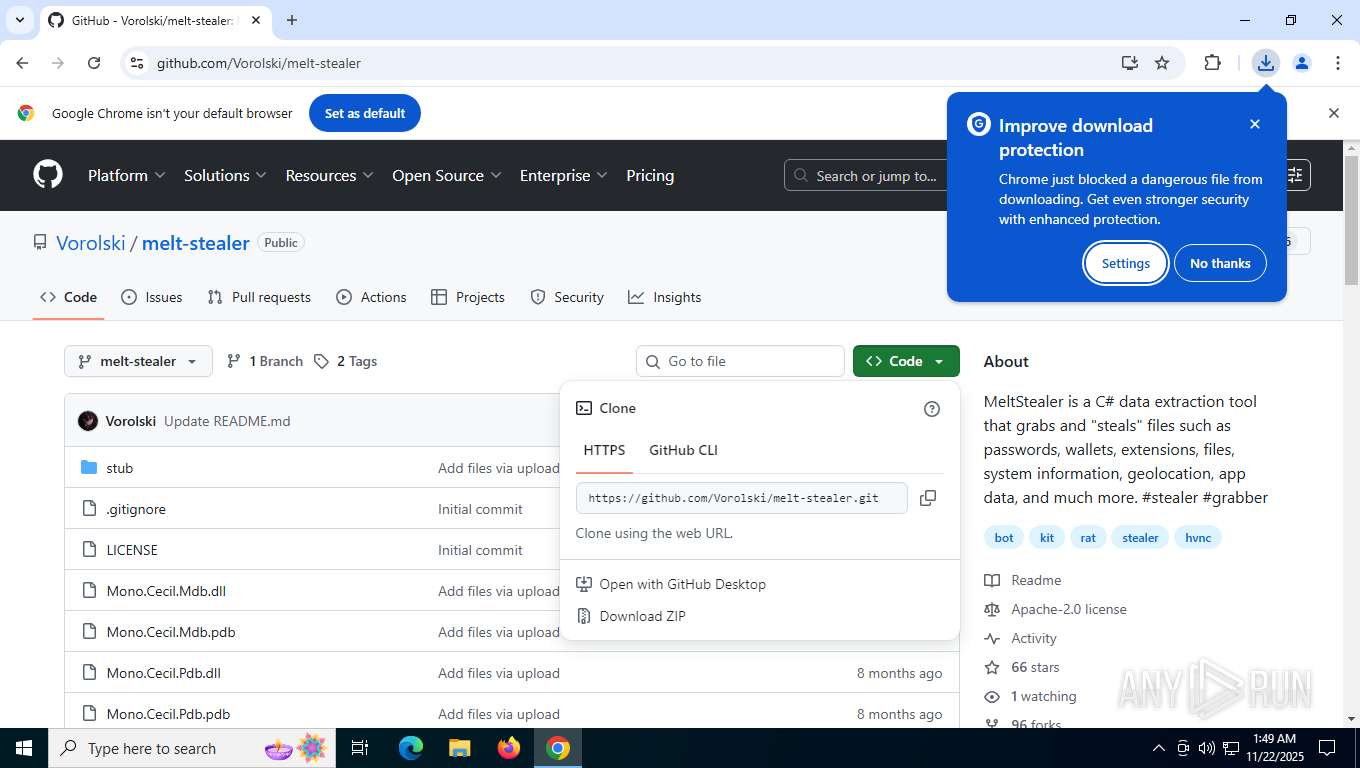The width and height of the screenshot is (1360, 768).
Task: Open the taskbar notification center icon
Action: point(1327,748)
